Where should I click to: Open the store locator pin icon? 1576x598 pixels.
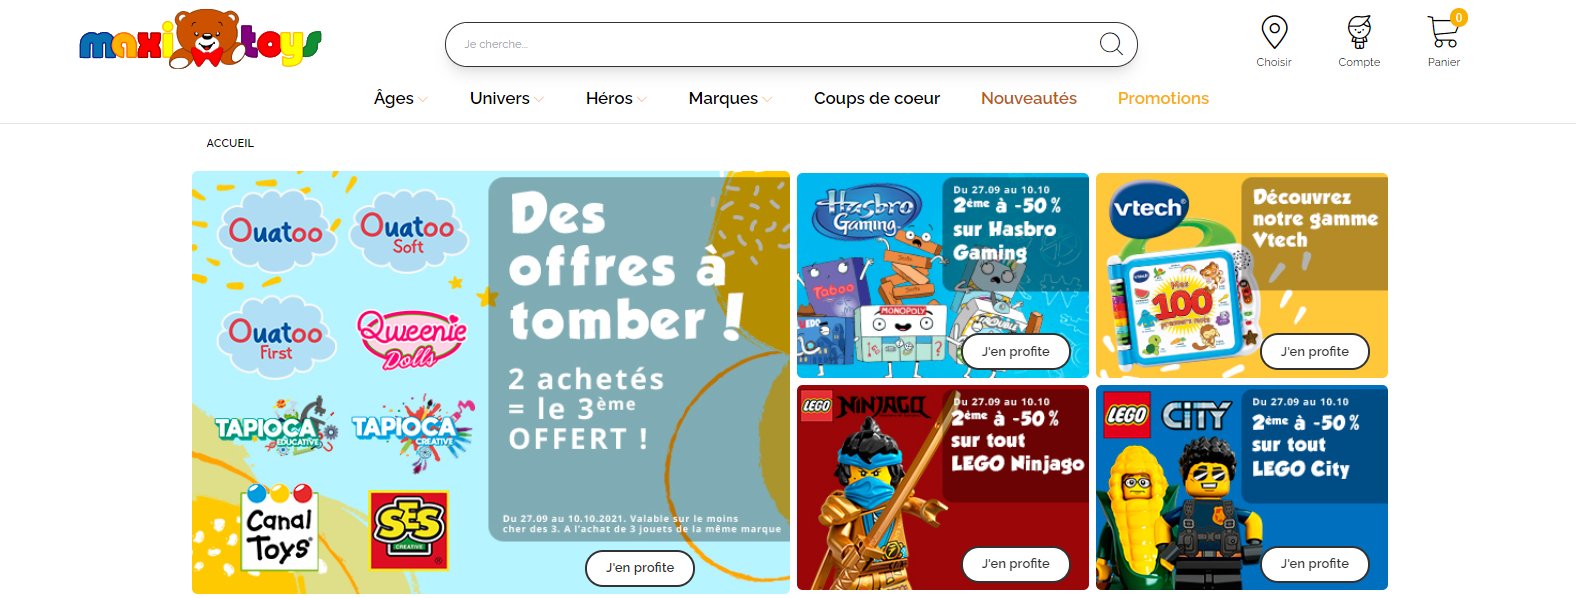pyautogui.click(x=1274, y=32)
